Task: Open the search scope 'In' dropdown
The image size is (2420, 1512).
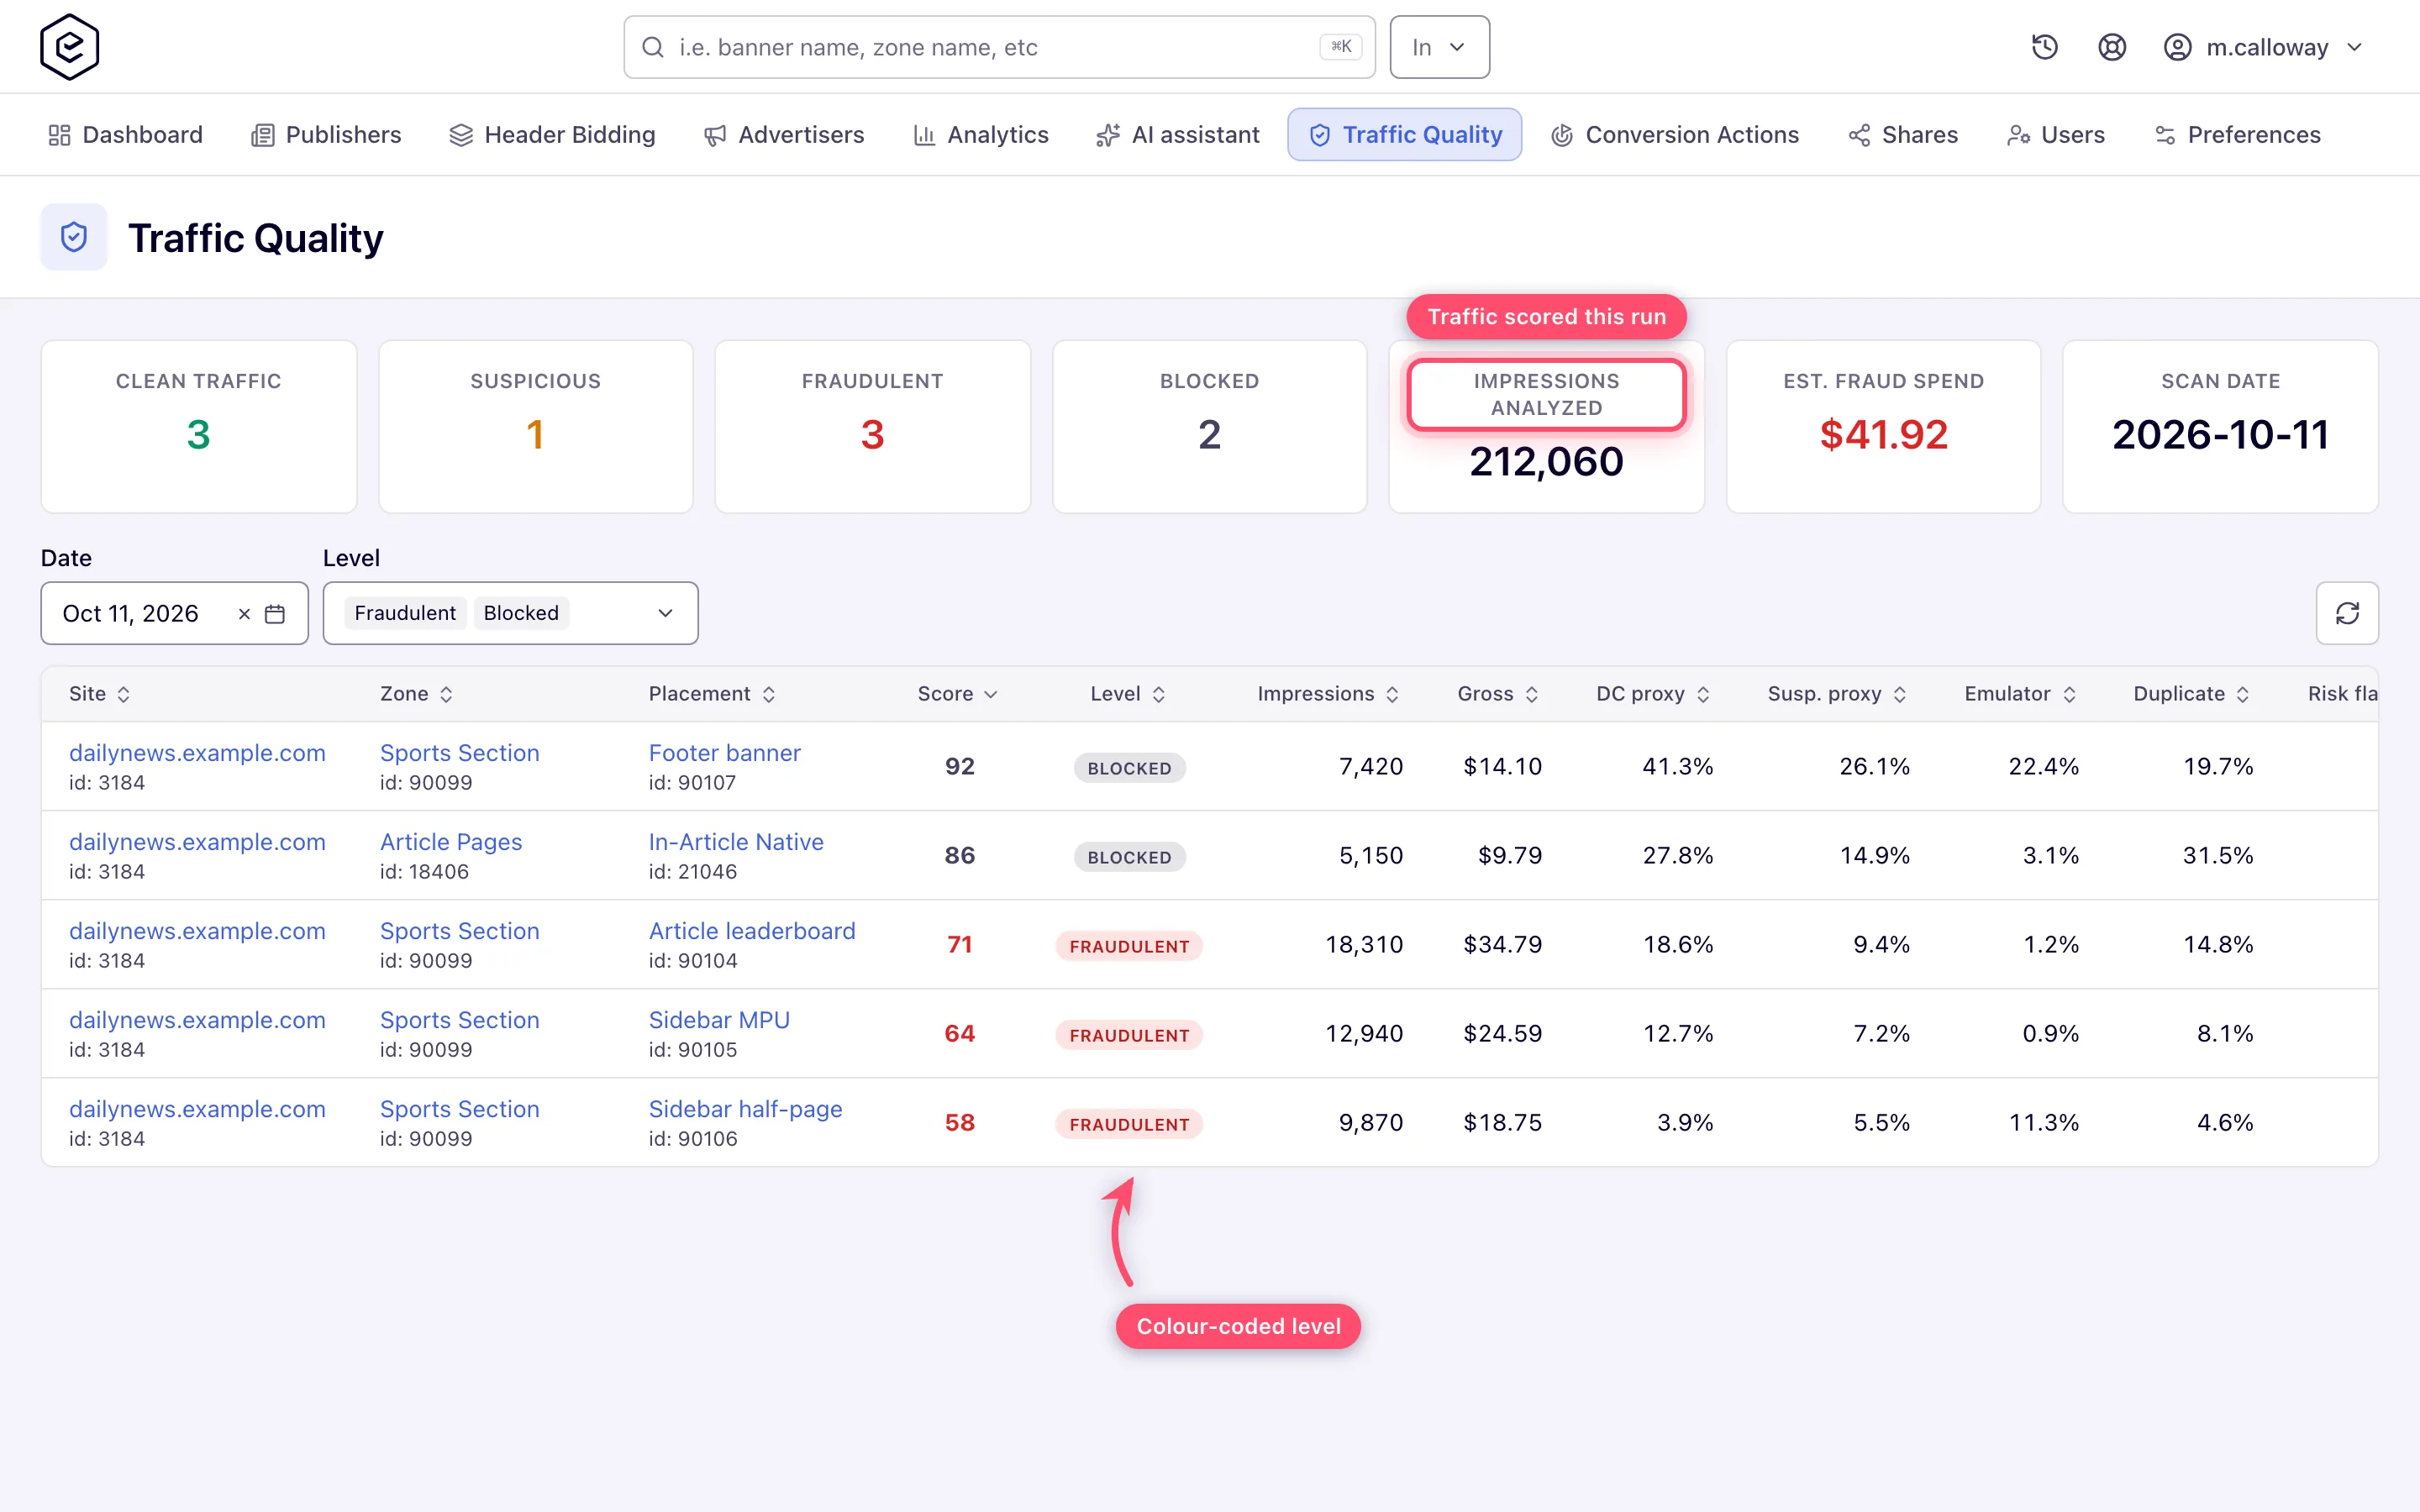Action: click(1439, 47)
